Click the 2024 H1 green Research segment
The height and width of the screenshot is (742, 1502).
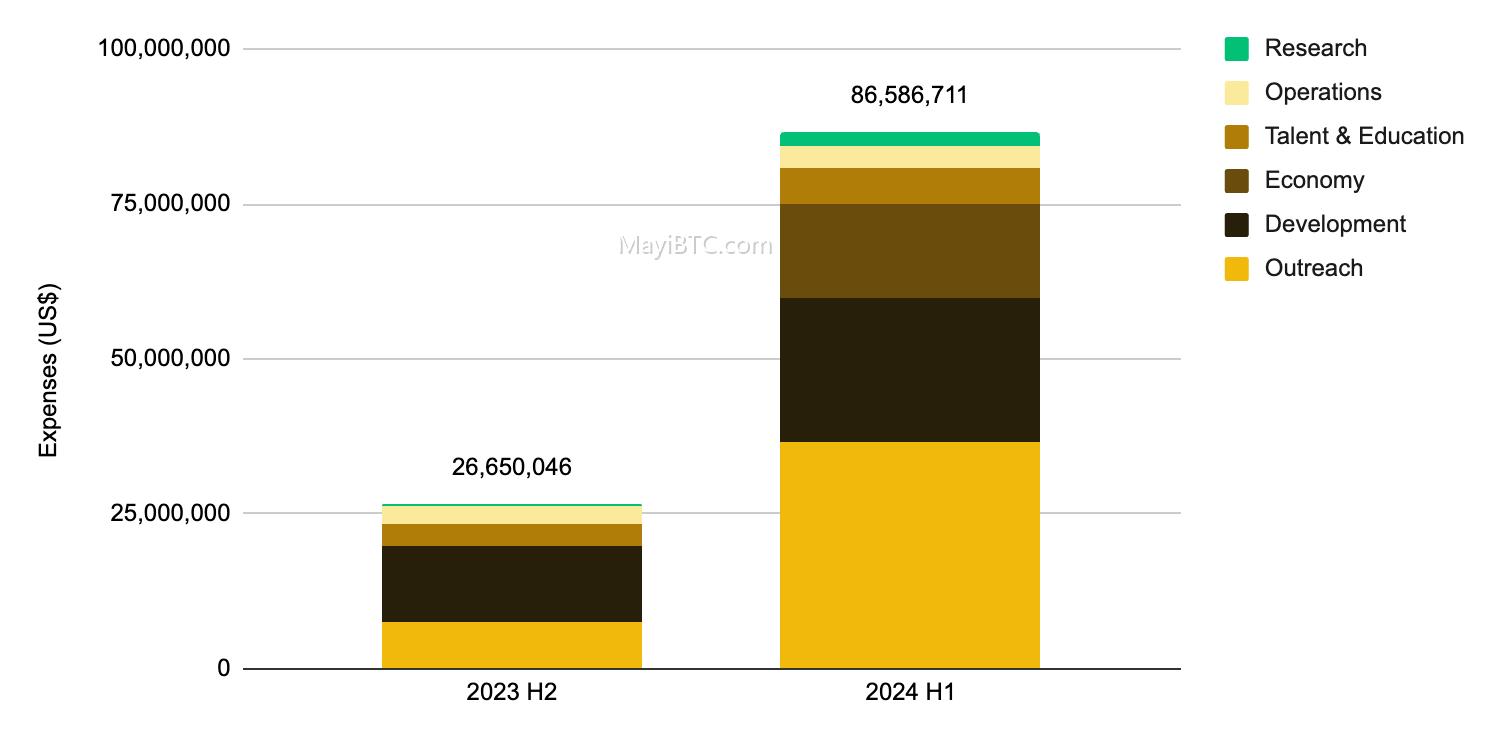click(910, 139)
